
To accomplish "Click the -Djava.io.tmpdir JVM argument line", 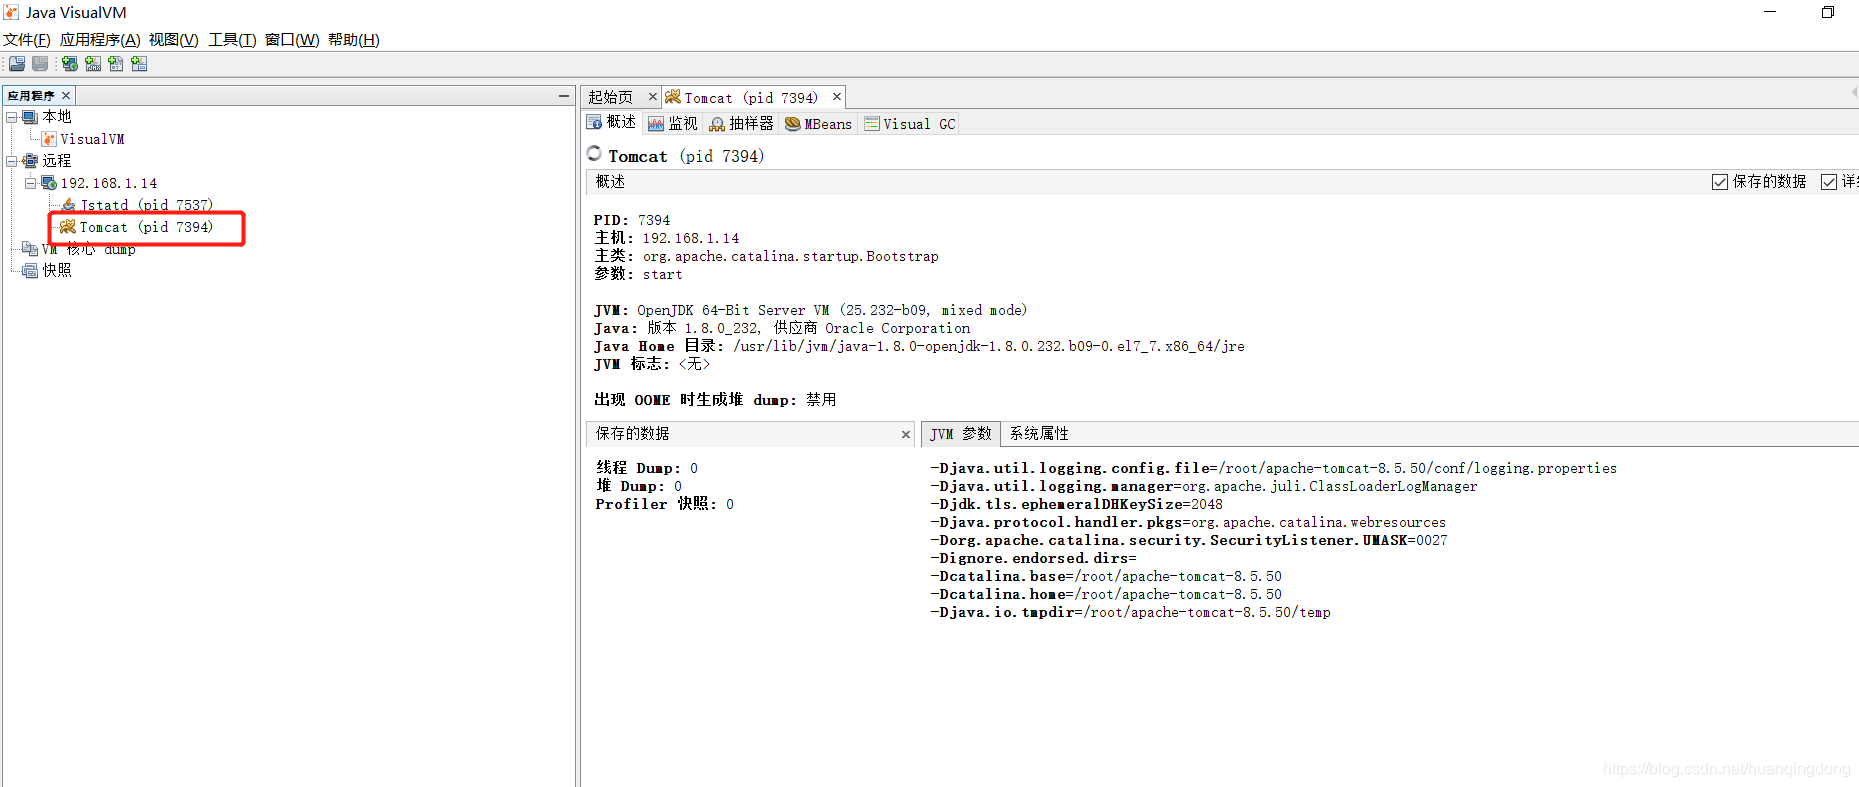I will (x=1130, y=612).
